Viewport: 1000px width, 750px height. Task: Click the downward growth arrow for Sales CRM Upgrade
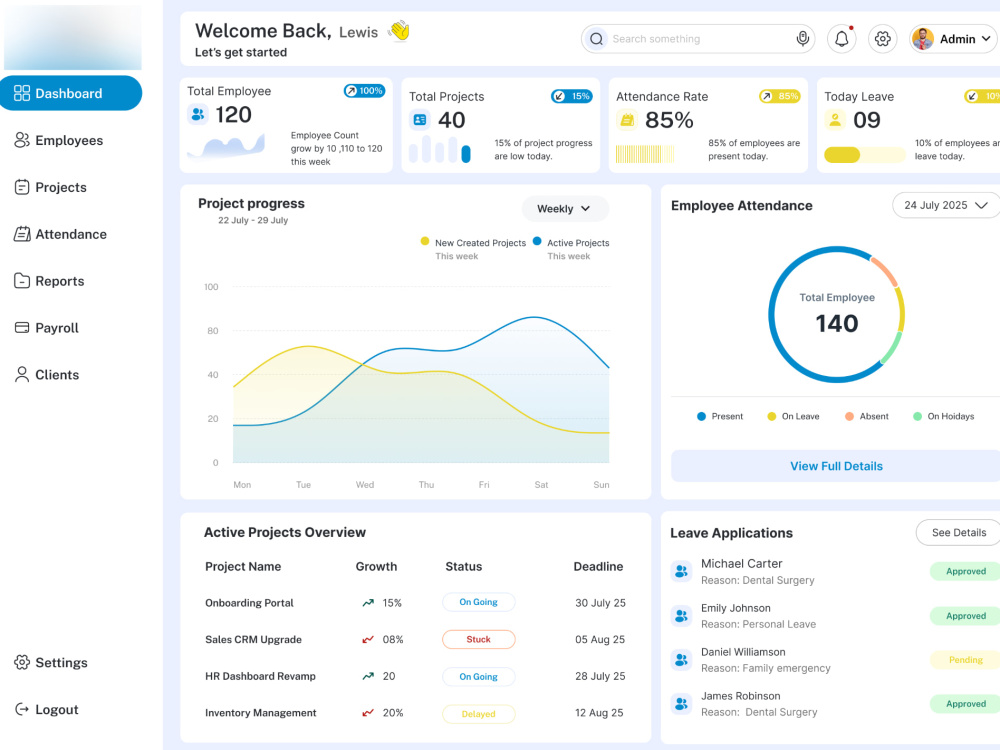coord(368,639)
